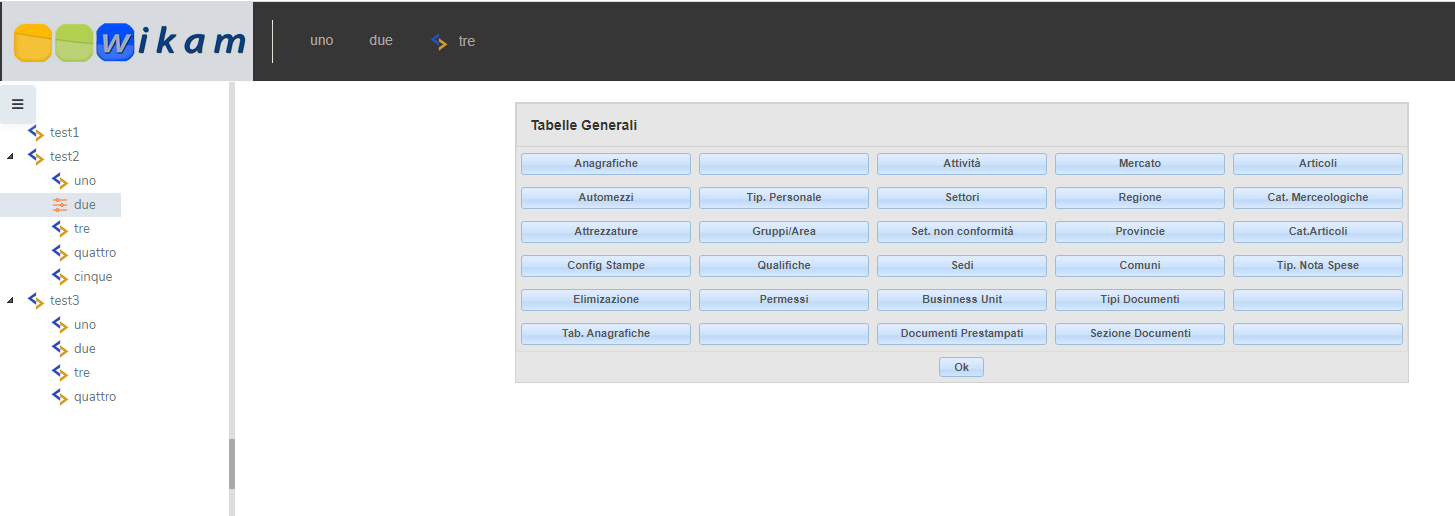Click the Regione button
The image size is (1455, 516).
[1140, 198]
